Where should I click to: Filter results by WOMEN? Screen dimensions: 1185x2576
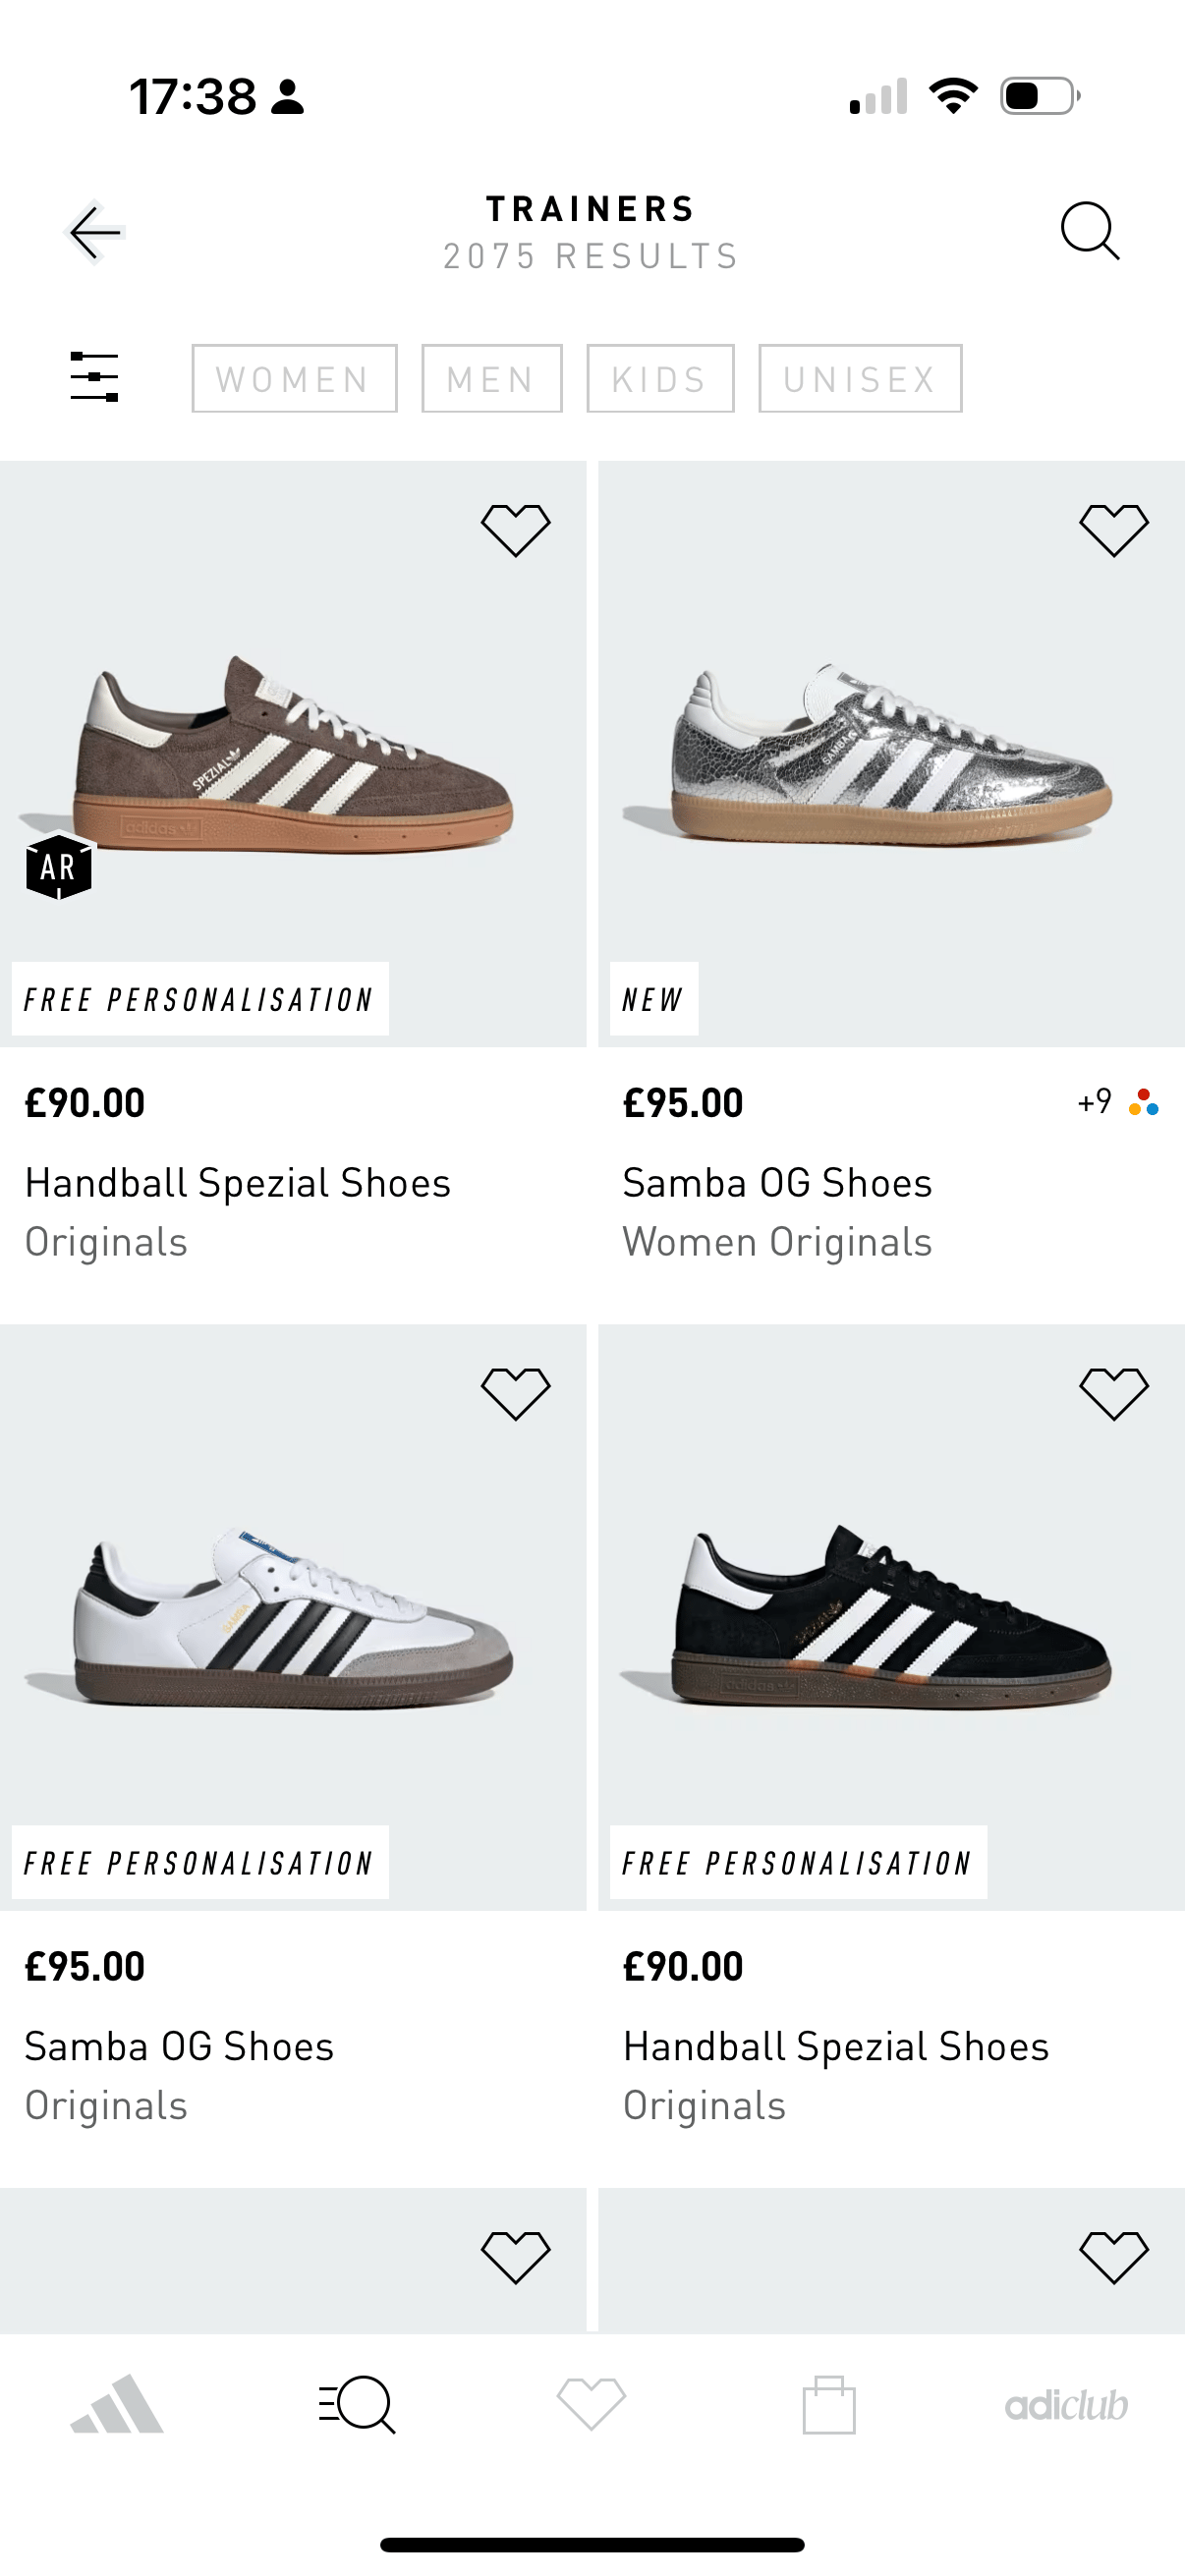pyautogui.click(x=293, y=378)
